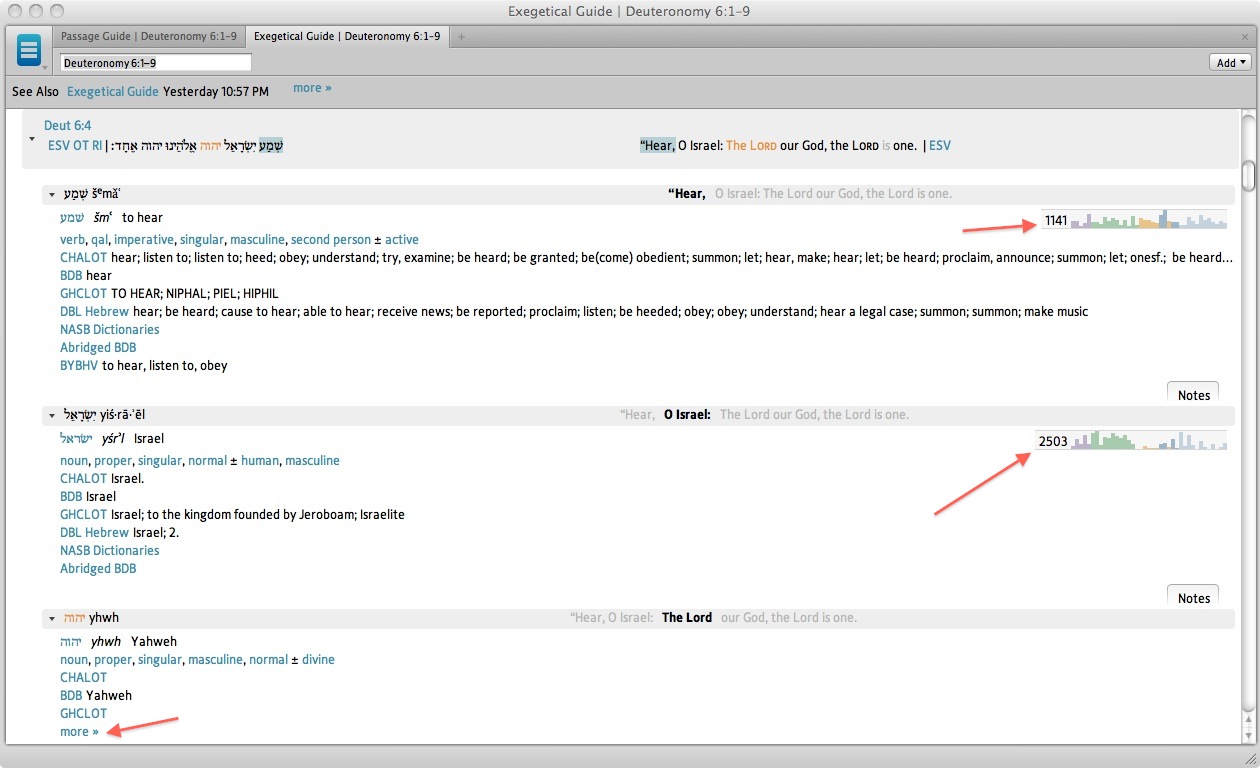This screenshot has width=1260, height=768.
Task: Click the vertical scrollbar thumb
Action: click(x=1247, y=175)
